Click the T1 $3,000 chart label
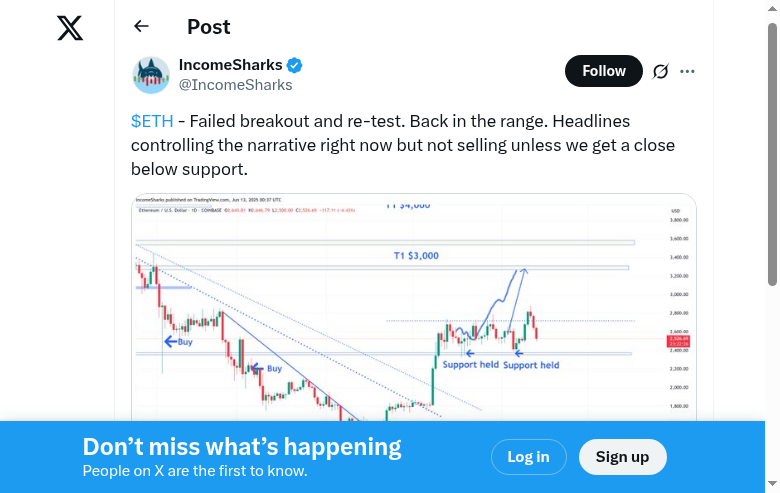 [416, 256]
